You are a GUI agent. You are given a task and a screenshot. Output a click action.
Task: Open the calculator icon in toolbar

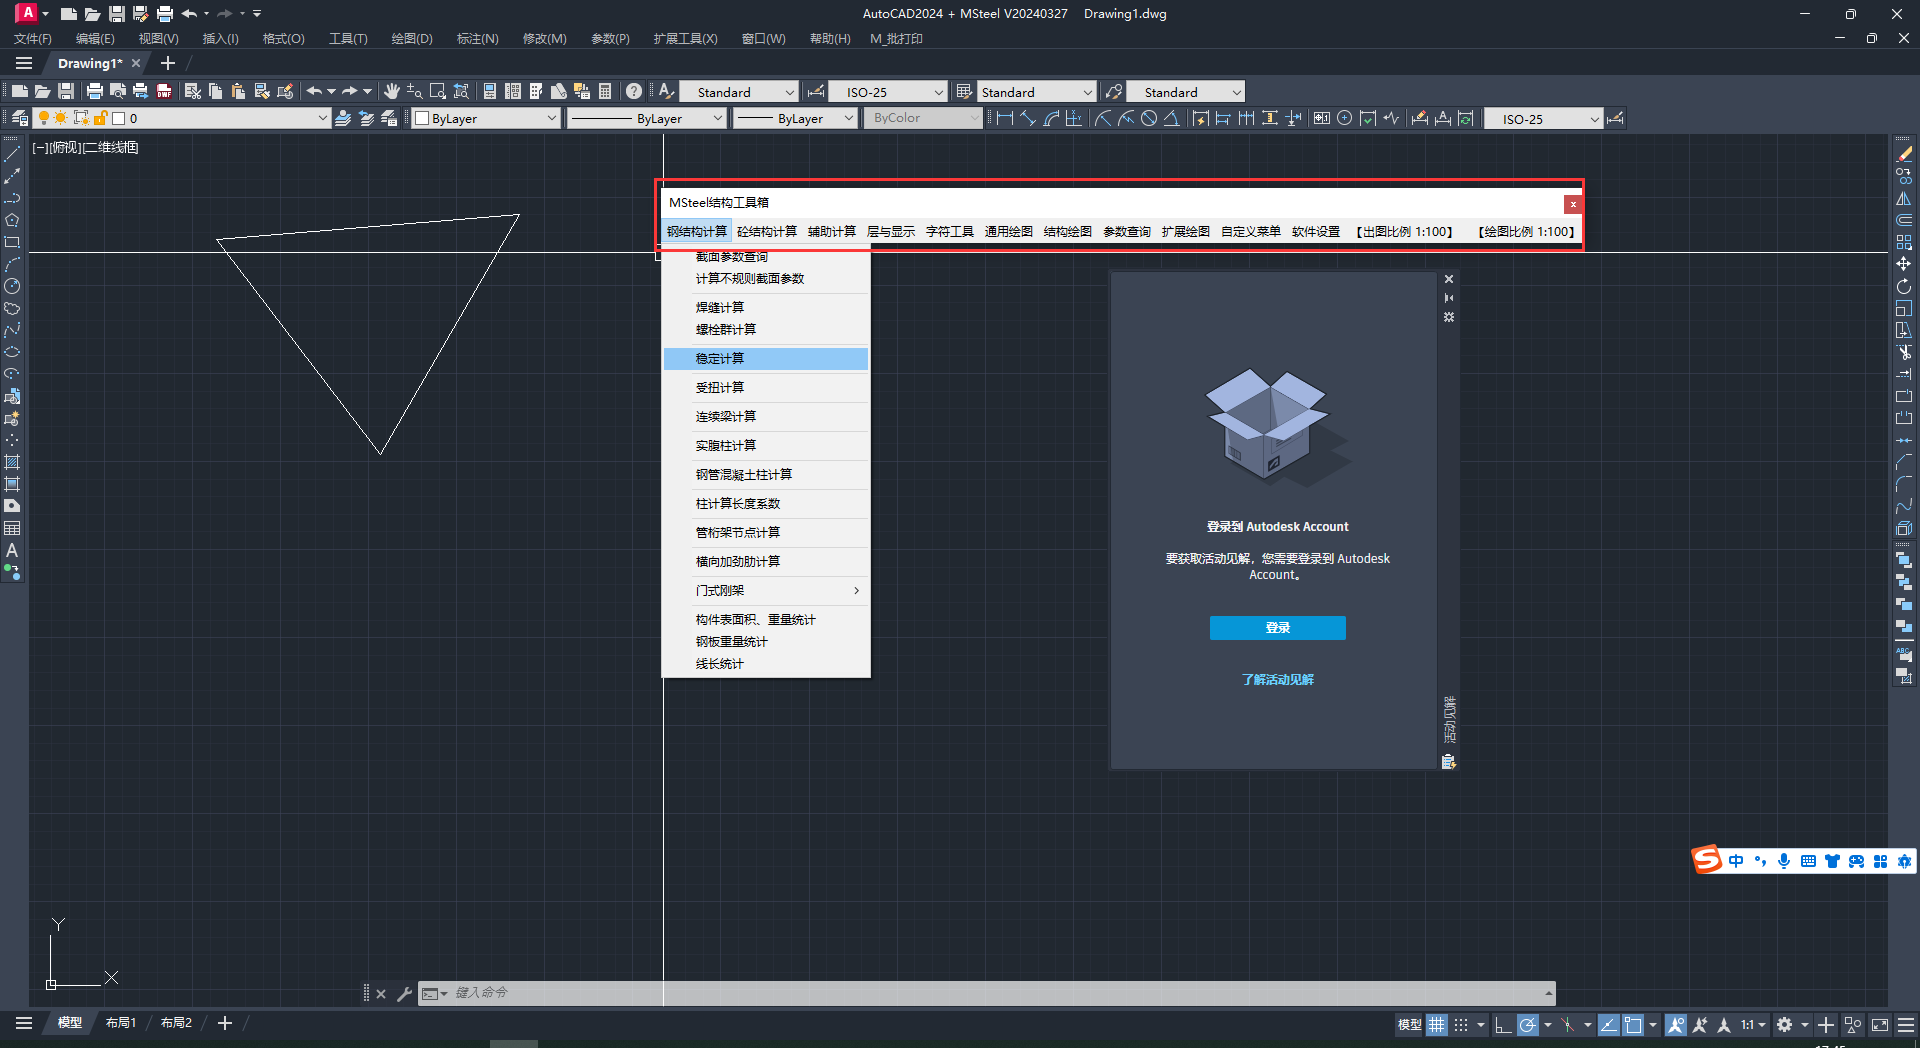[x=605, y=92]
